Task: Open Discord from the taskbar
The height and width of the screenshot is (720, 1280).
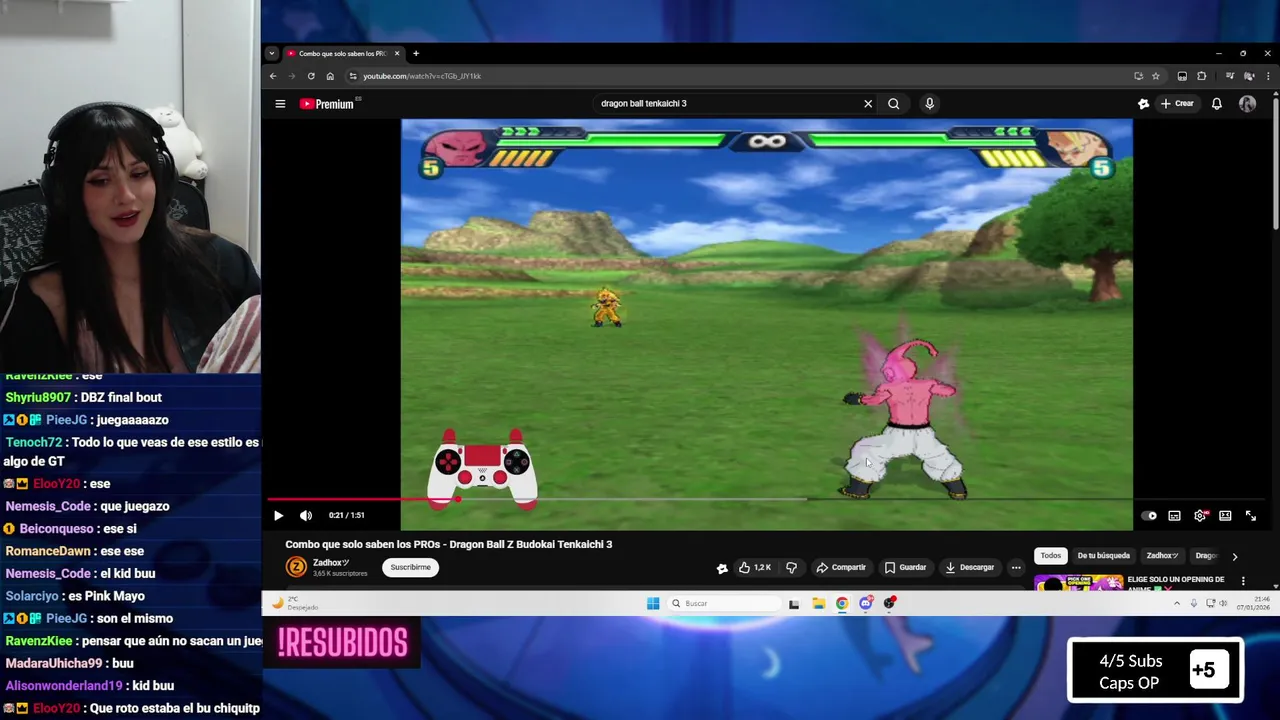Action: tap(866, 603)
